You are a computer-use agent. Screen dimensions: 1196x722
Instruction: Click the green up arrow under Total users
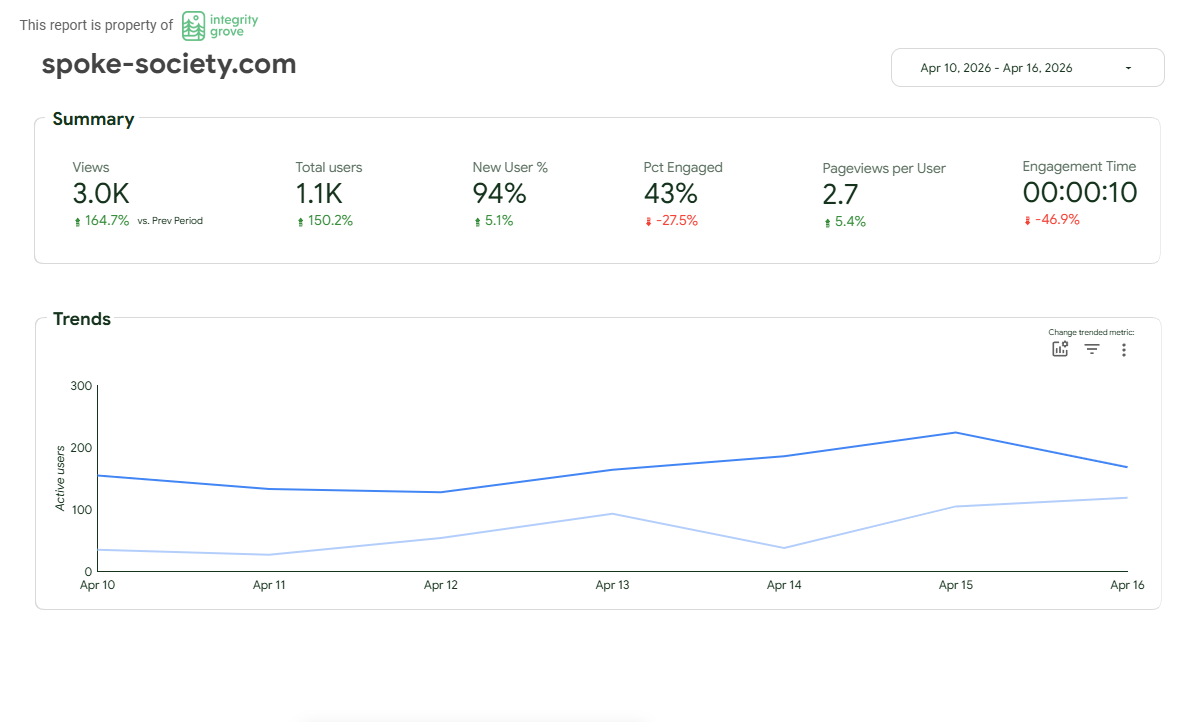[300, 222]
